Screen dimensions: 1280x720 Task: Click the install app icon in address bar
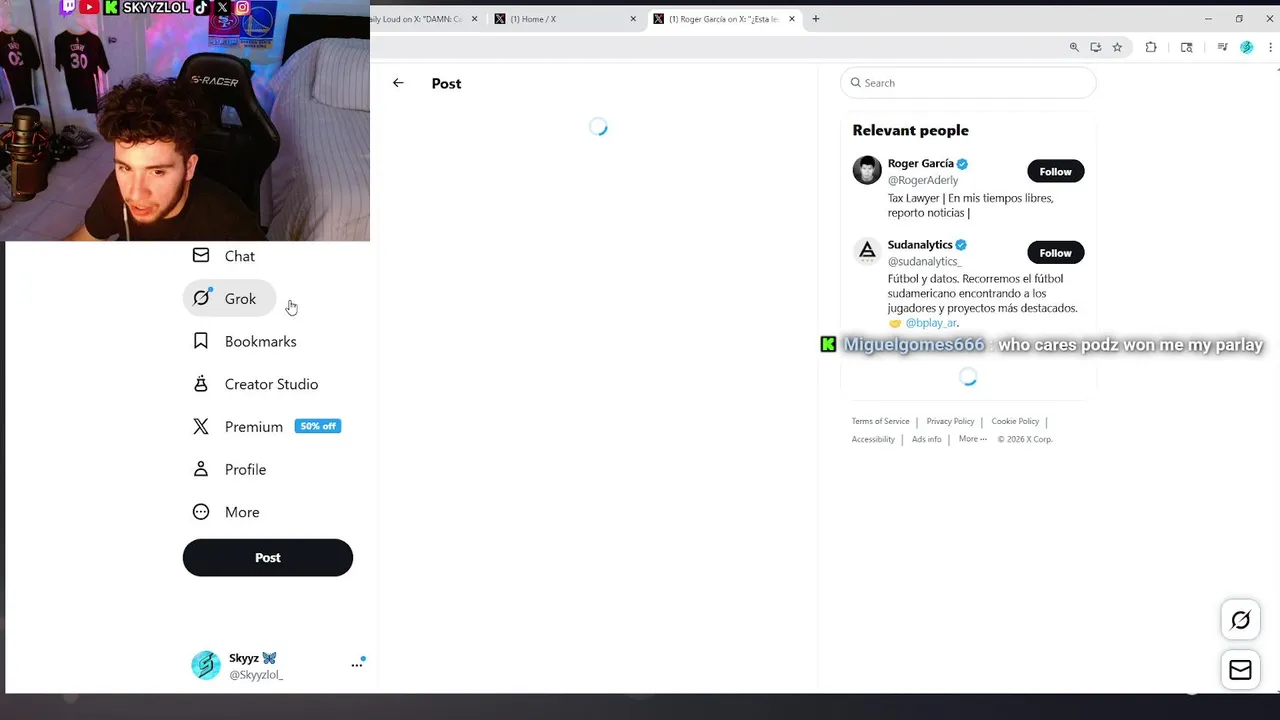pos(1096,47)
